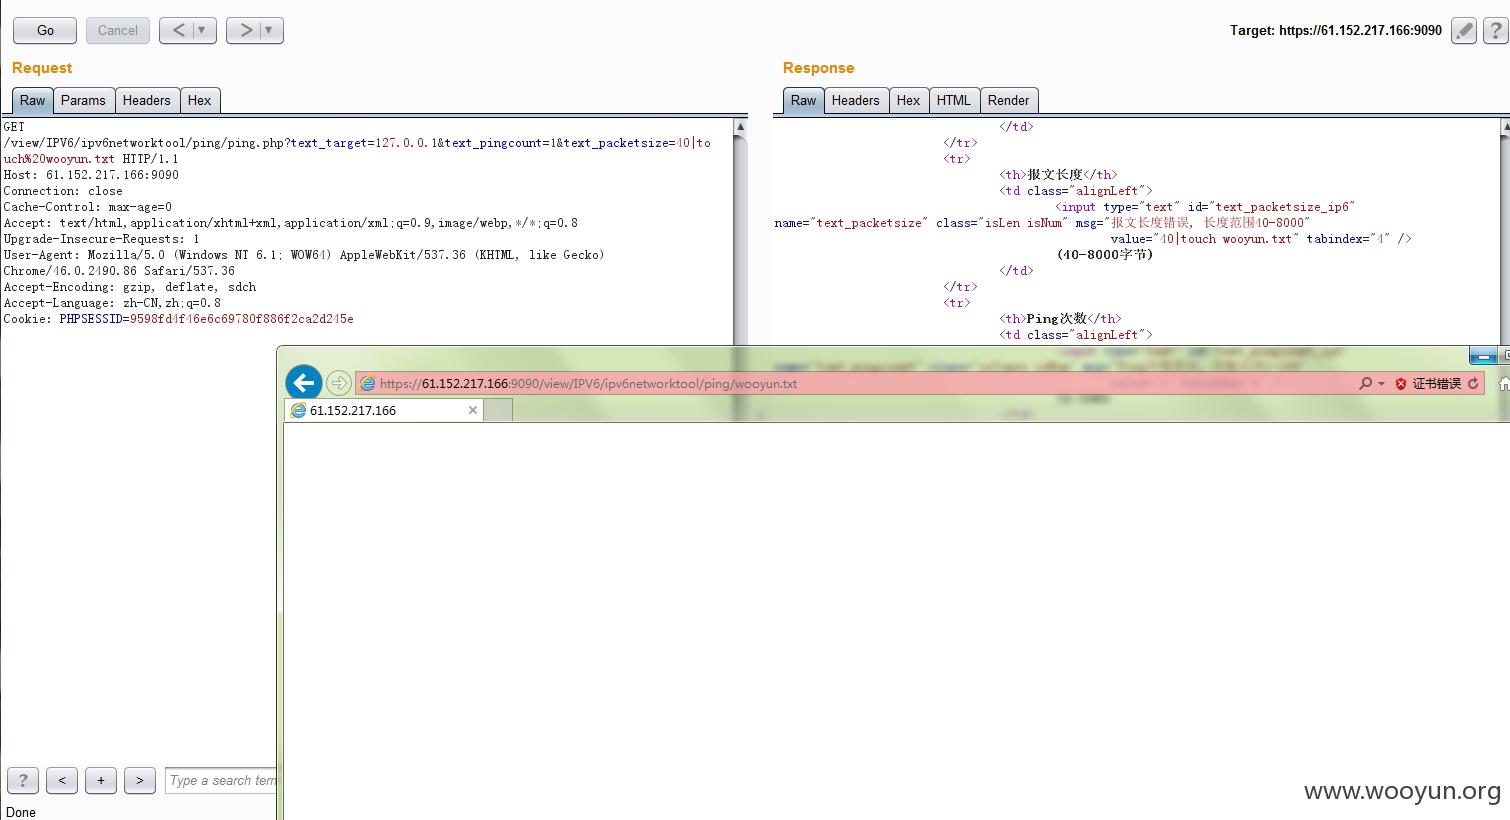Click the Go button in Repeater
1510x820 pixels.
[x=45, y=30]
